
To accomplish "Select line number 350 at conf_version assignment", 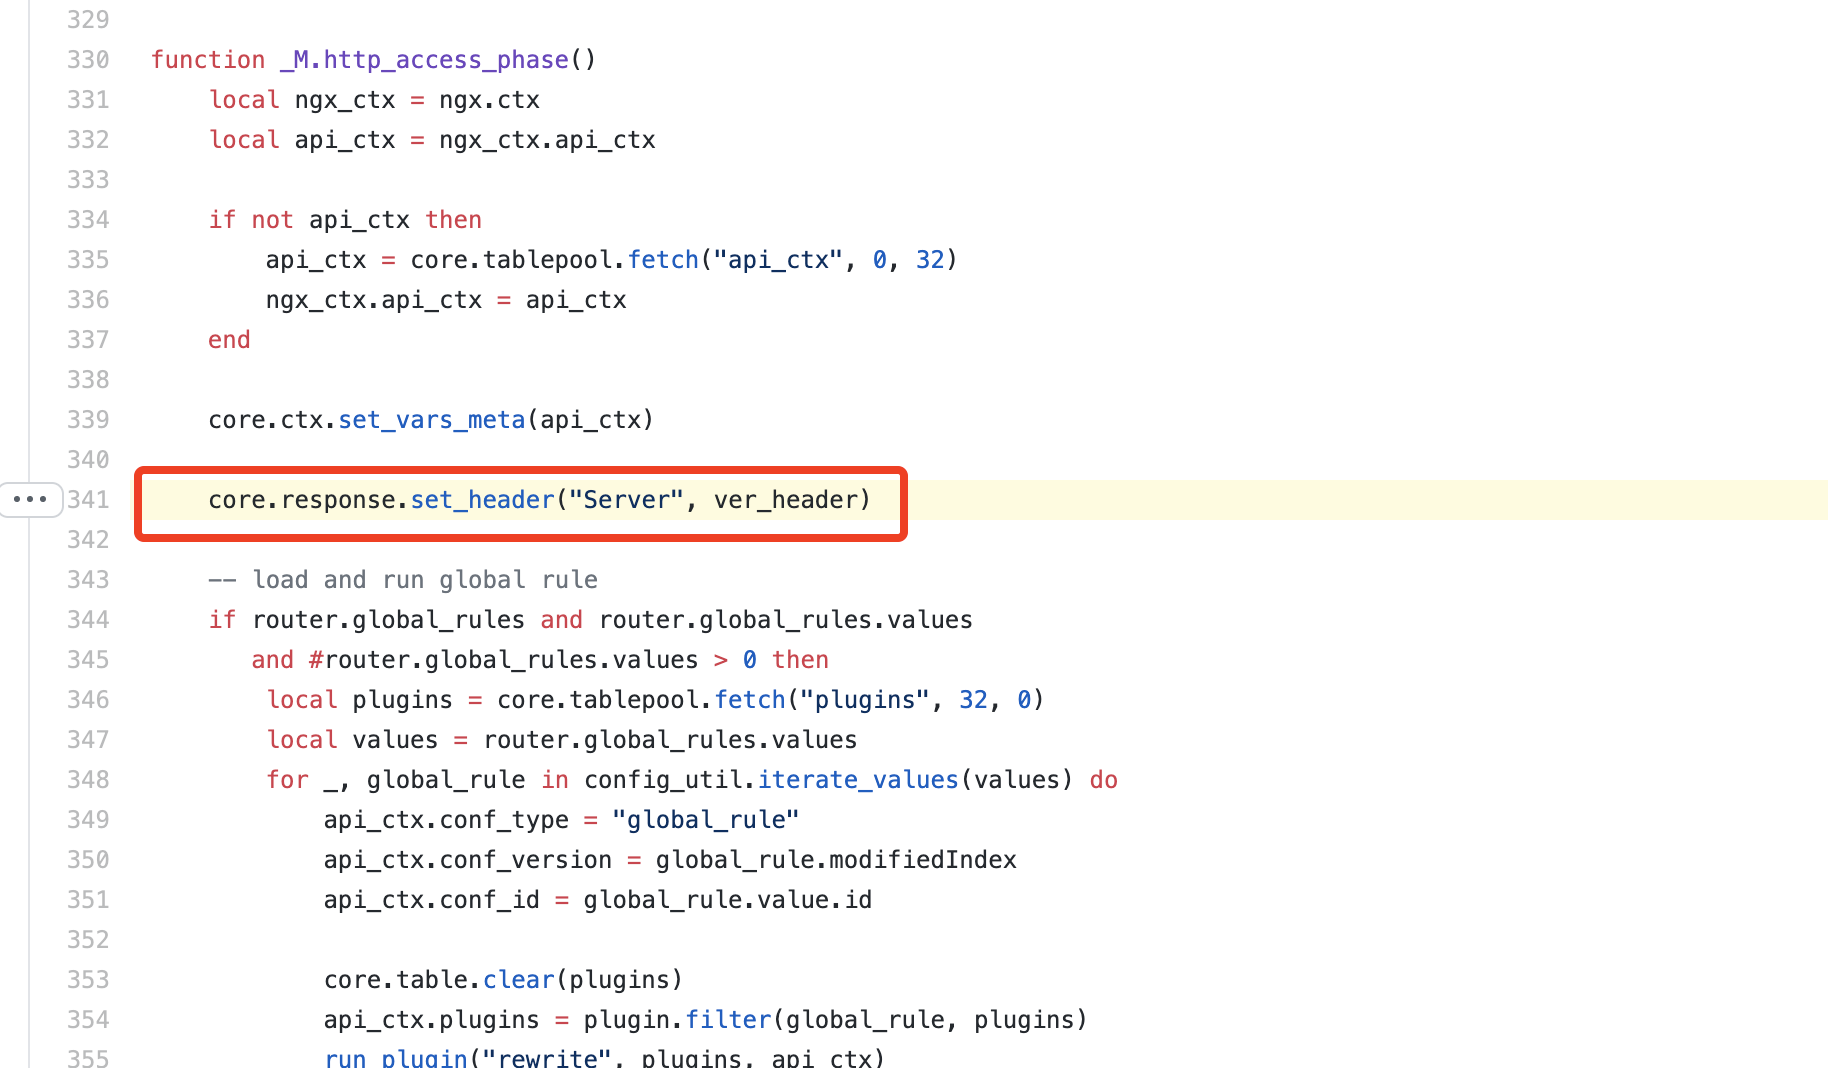I will pos(88,859).
